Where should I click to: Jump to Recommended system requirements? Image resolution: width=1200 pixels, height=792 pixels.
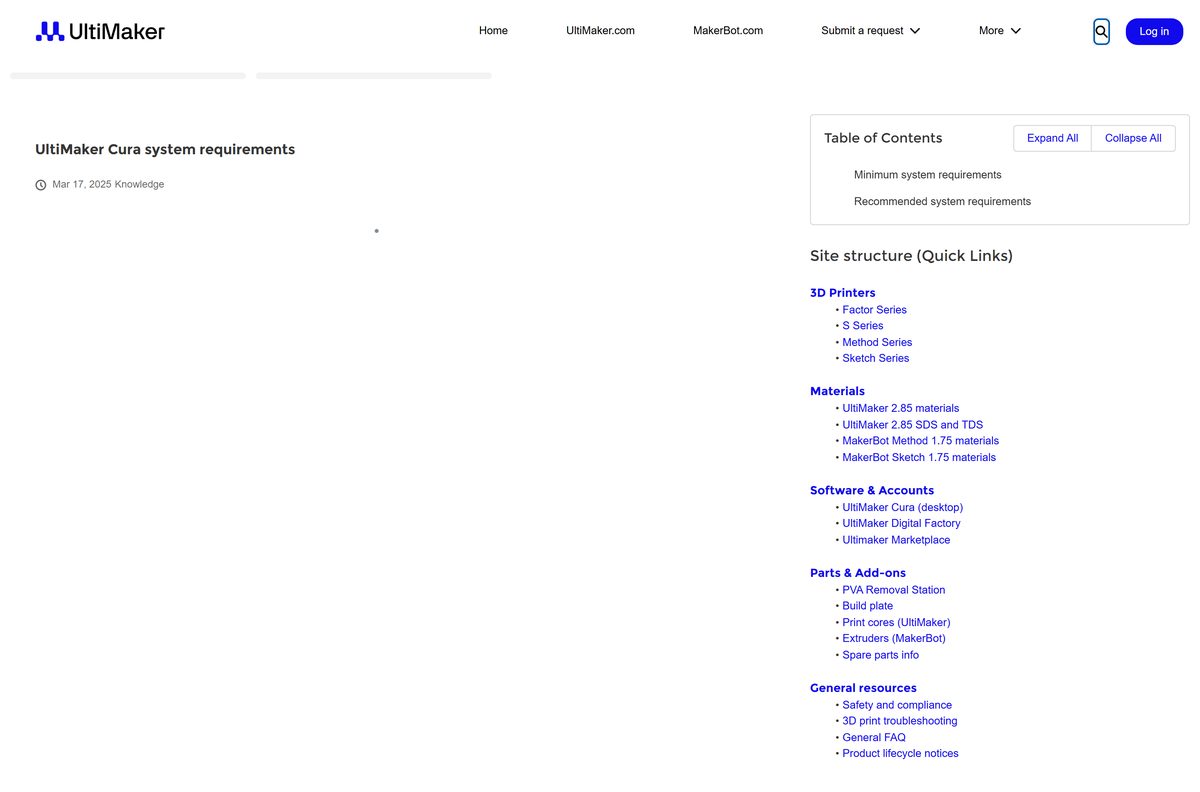tap(942, 202)
